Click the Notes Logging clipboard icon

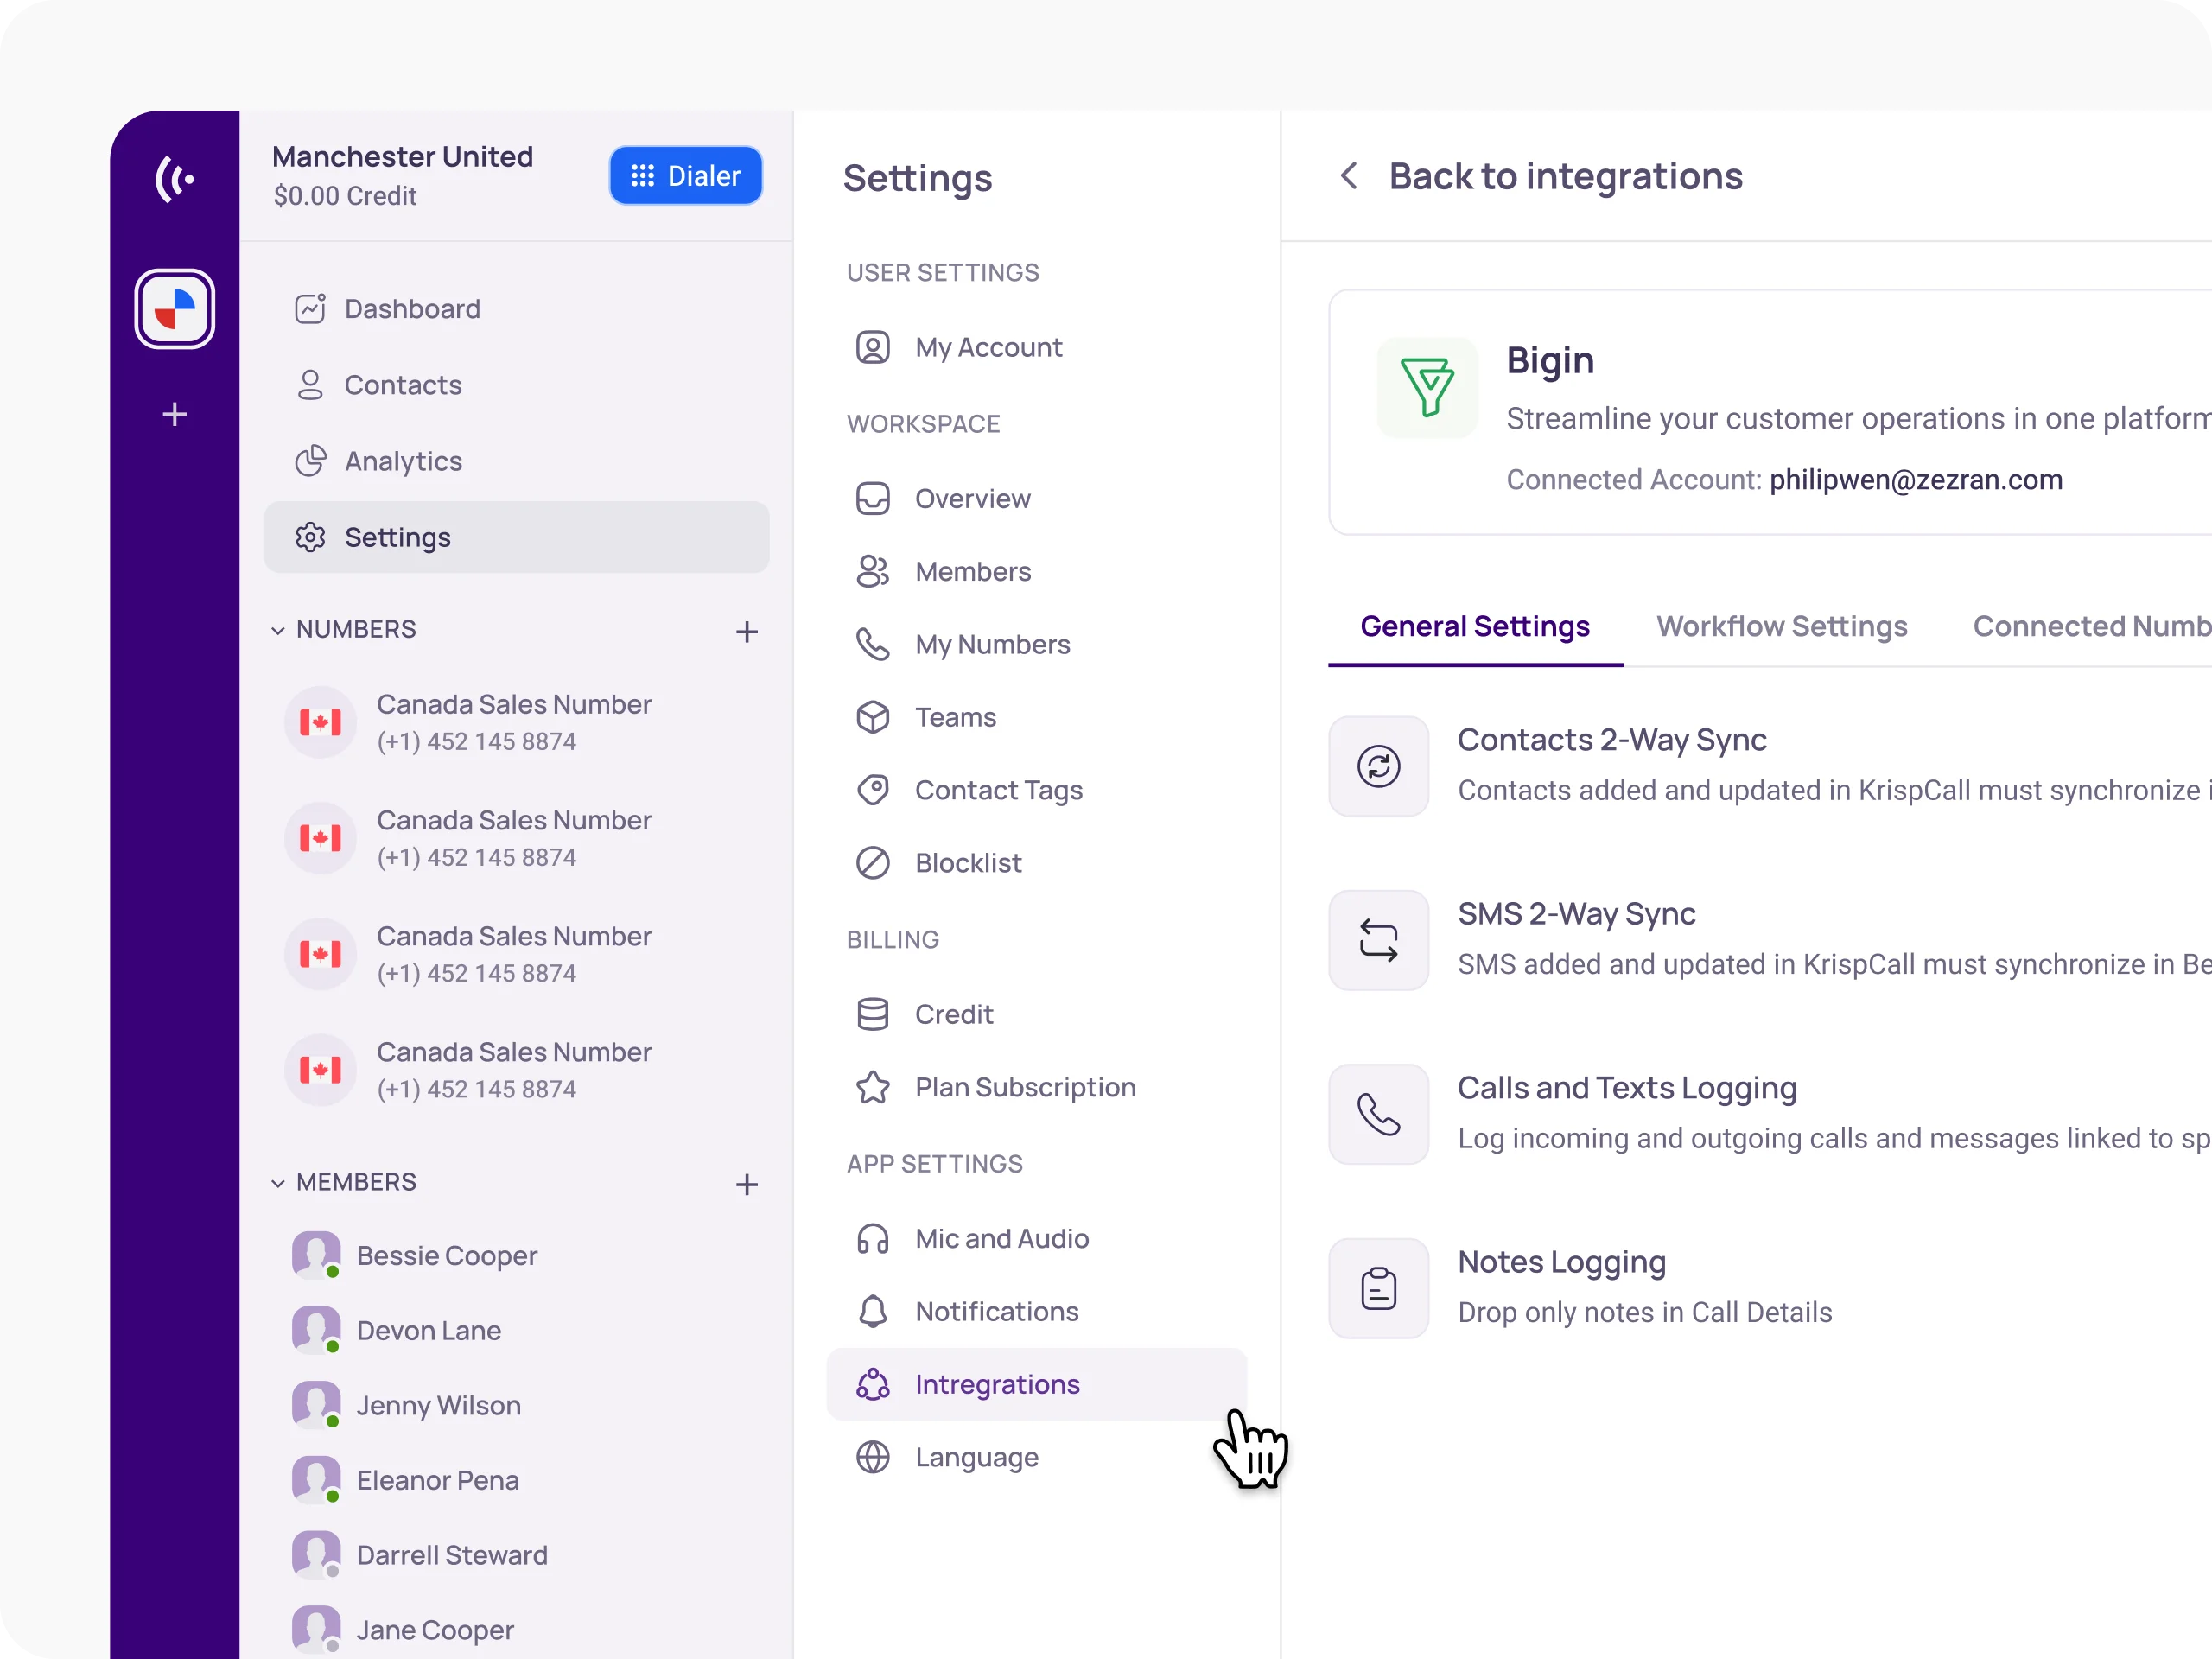[1378, 1288]
